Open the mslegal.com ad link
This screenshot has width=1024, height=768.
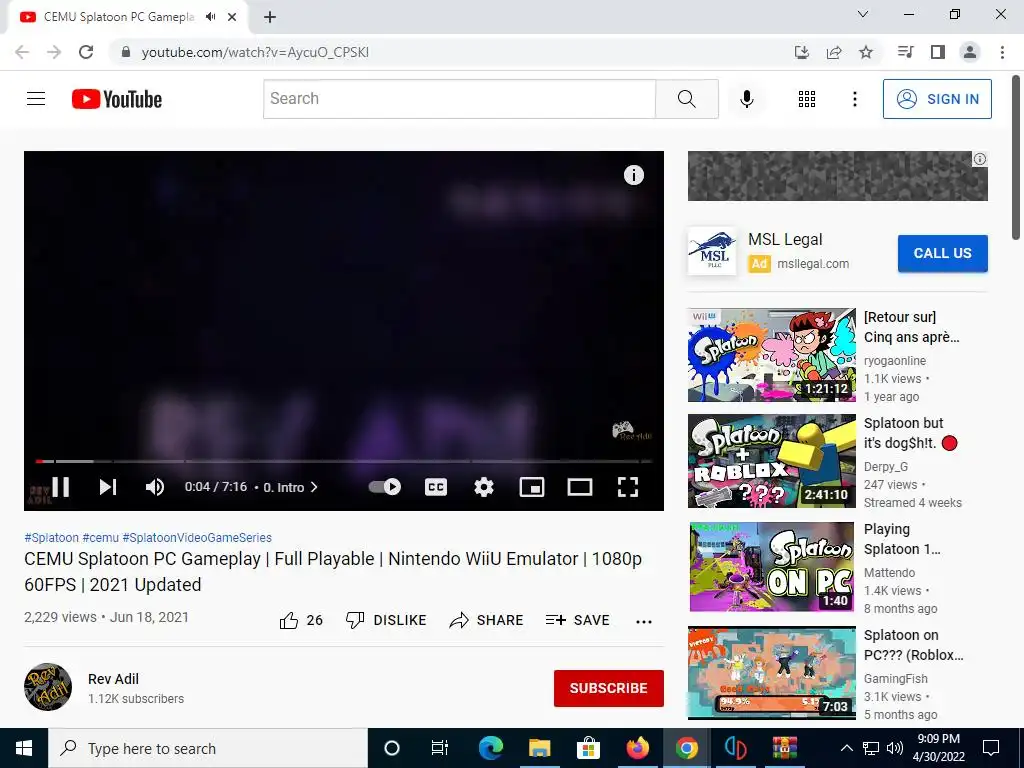[x=813, y=264]
